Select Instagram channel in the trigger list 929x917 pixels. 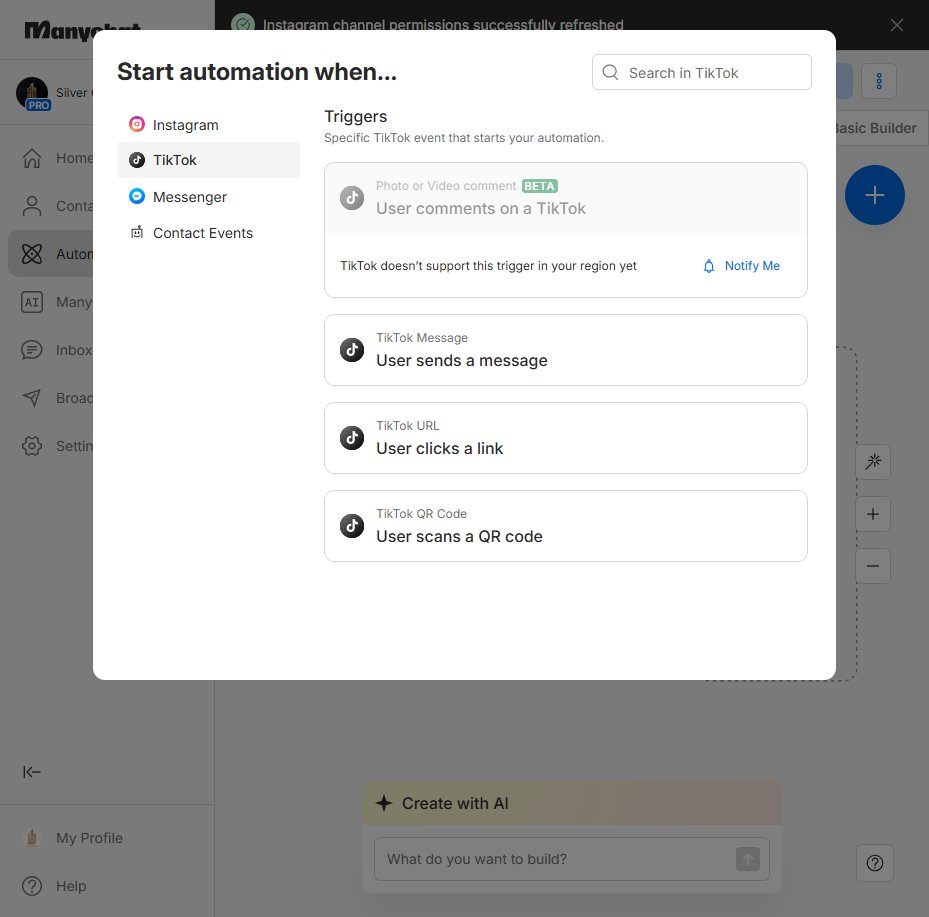click(x=208, y=125)
